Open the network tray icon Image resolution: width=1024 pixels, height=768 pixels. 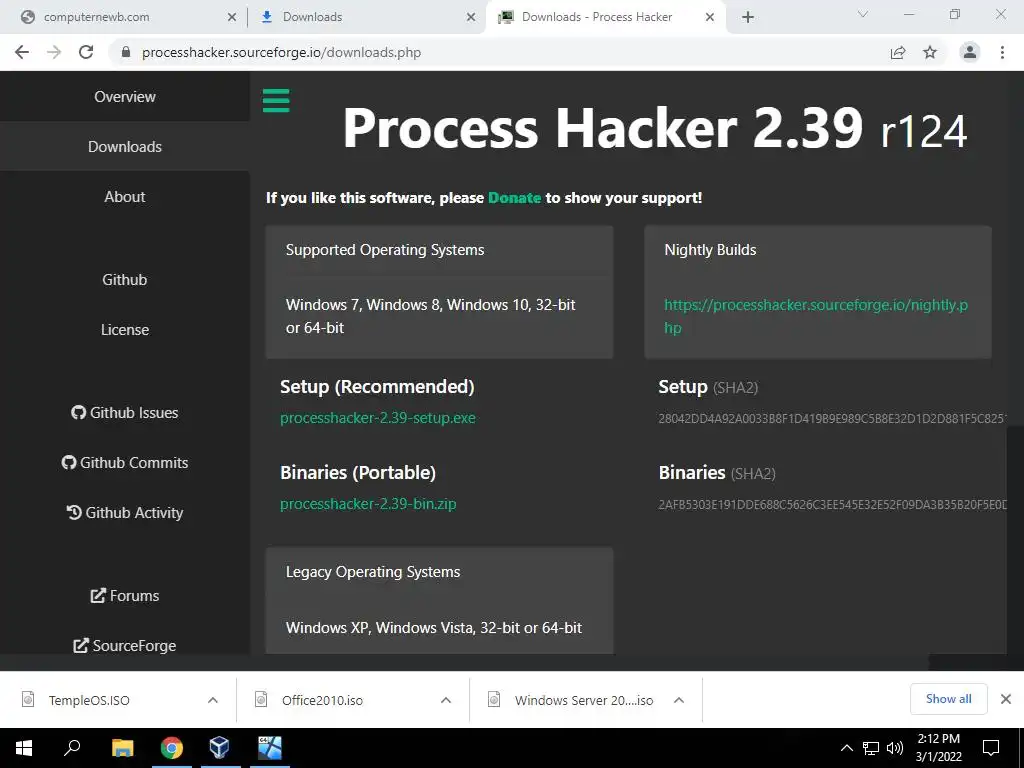871,748
